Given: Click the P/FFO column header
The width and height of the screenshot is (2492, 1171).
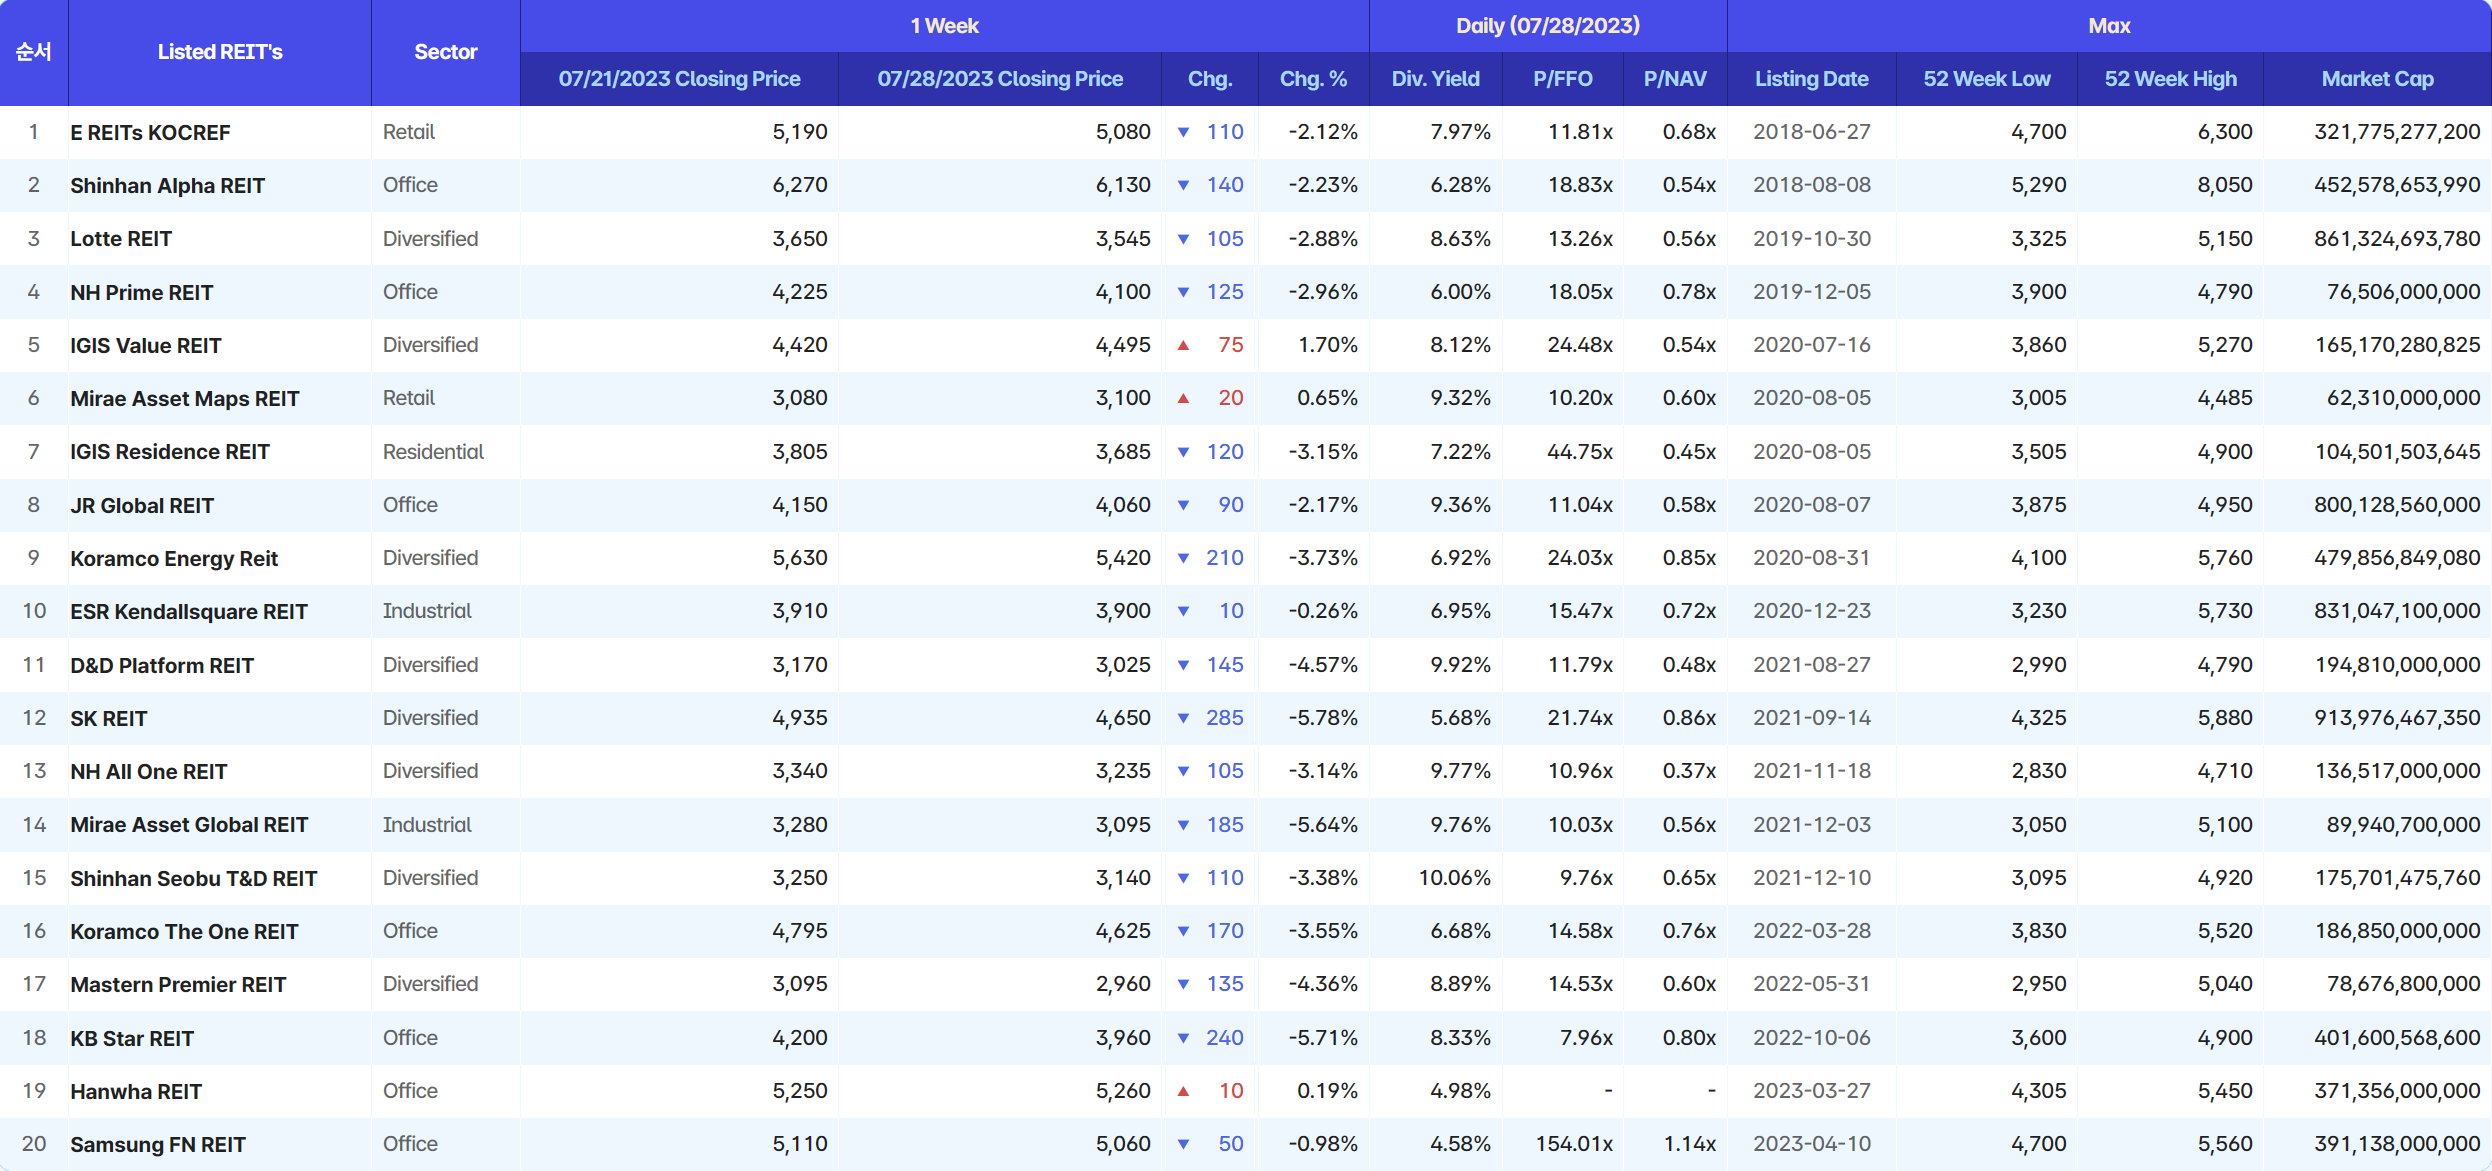Looking at the screenshot, I should 1562,79.
